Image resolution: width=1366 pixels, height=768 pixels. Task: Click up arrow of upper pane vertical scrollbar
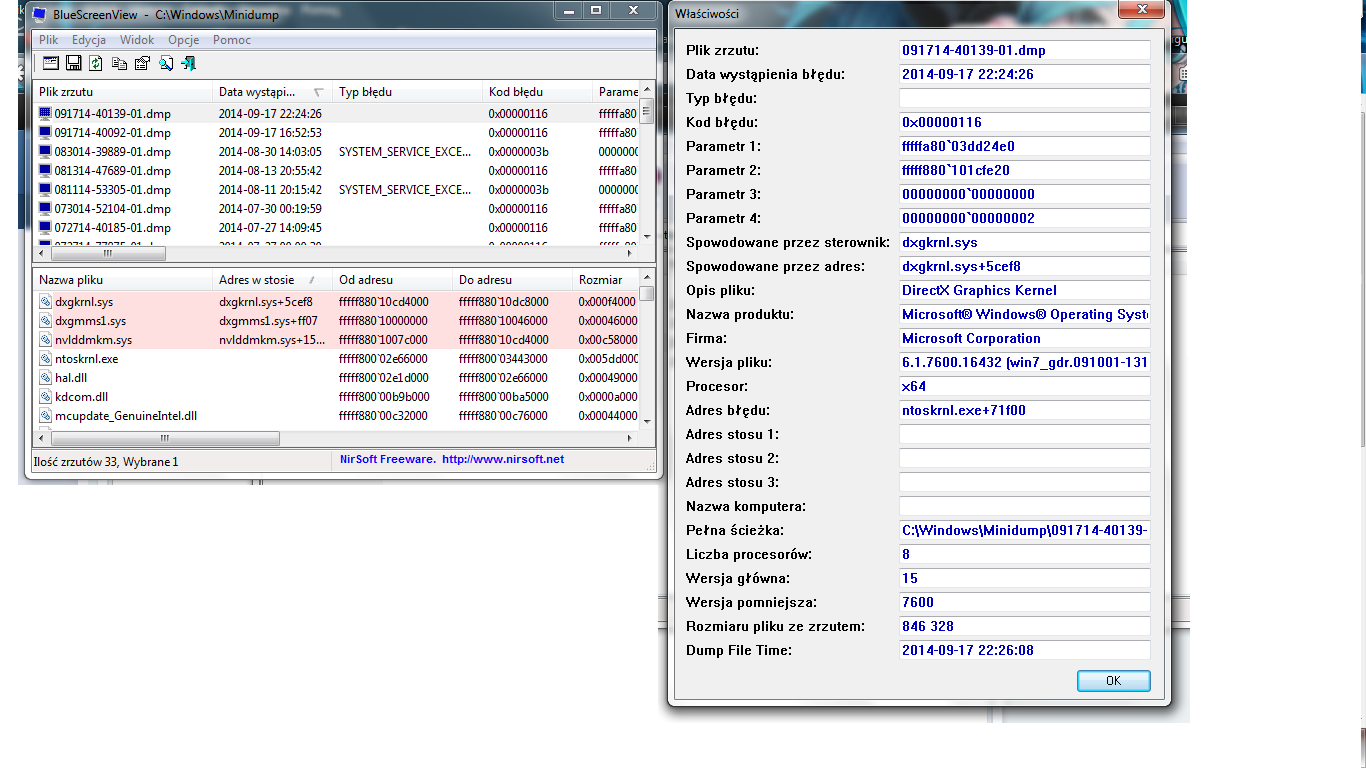647,89
